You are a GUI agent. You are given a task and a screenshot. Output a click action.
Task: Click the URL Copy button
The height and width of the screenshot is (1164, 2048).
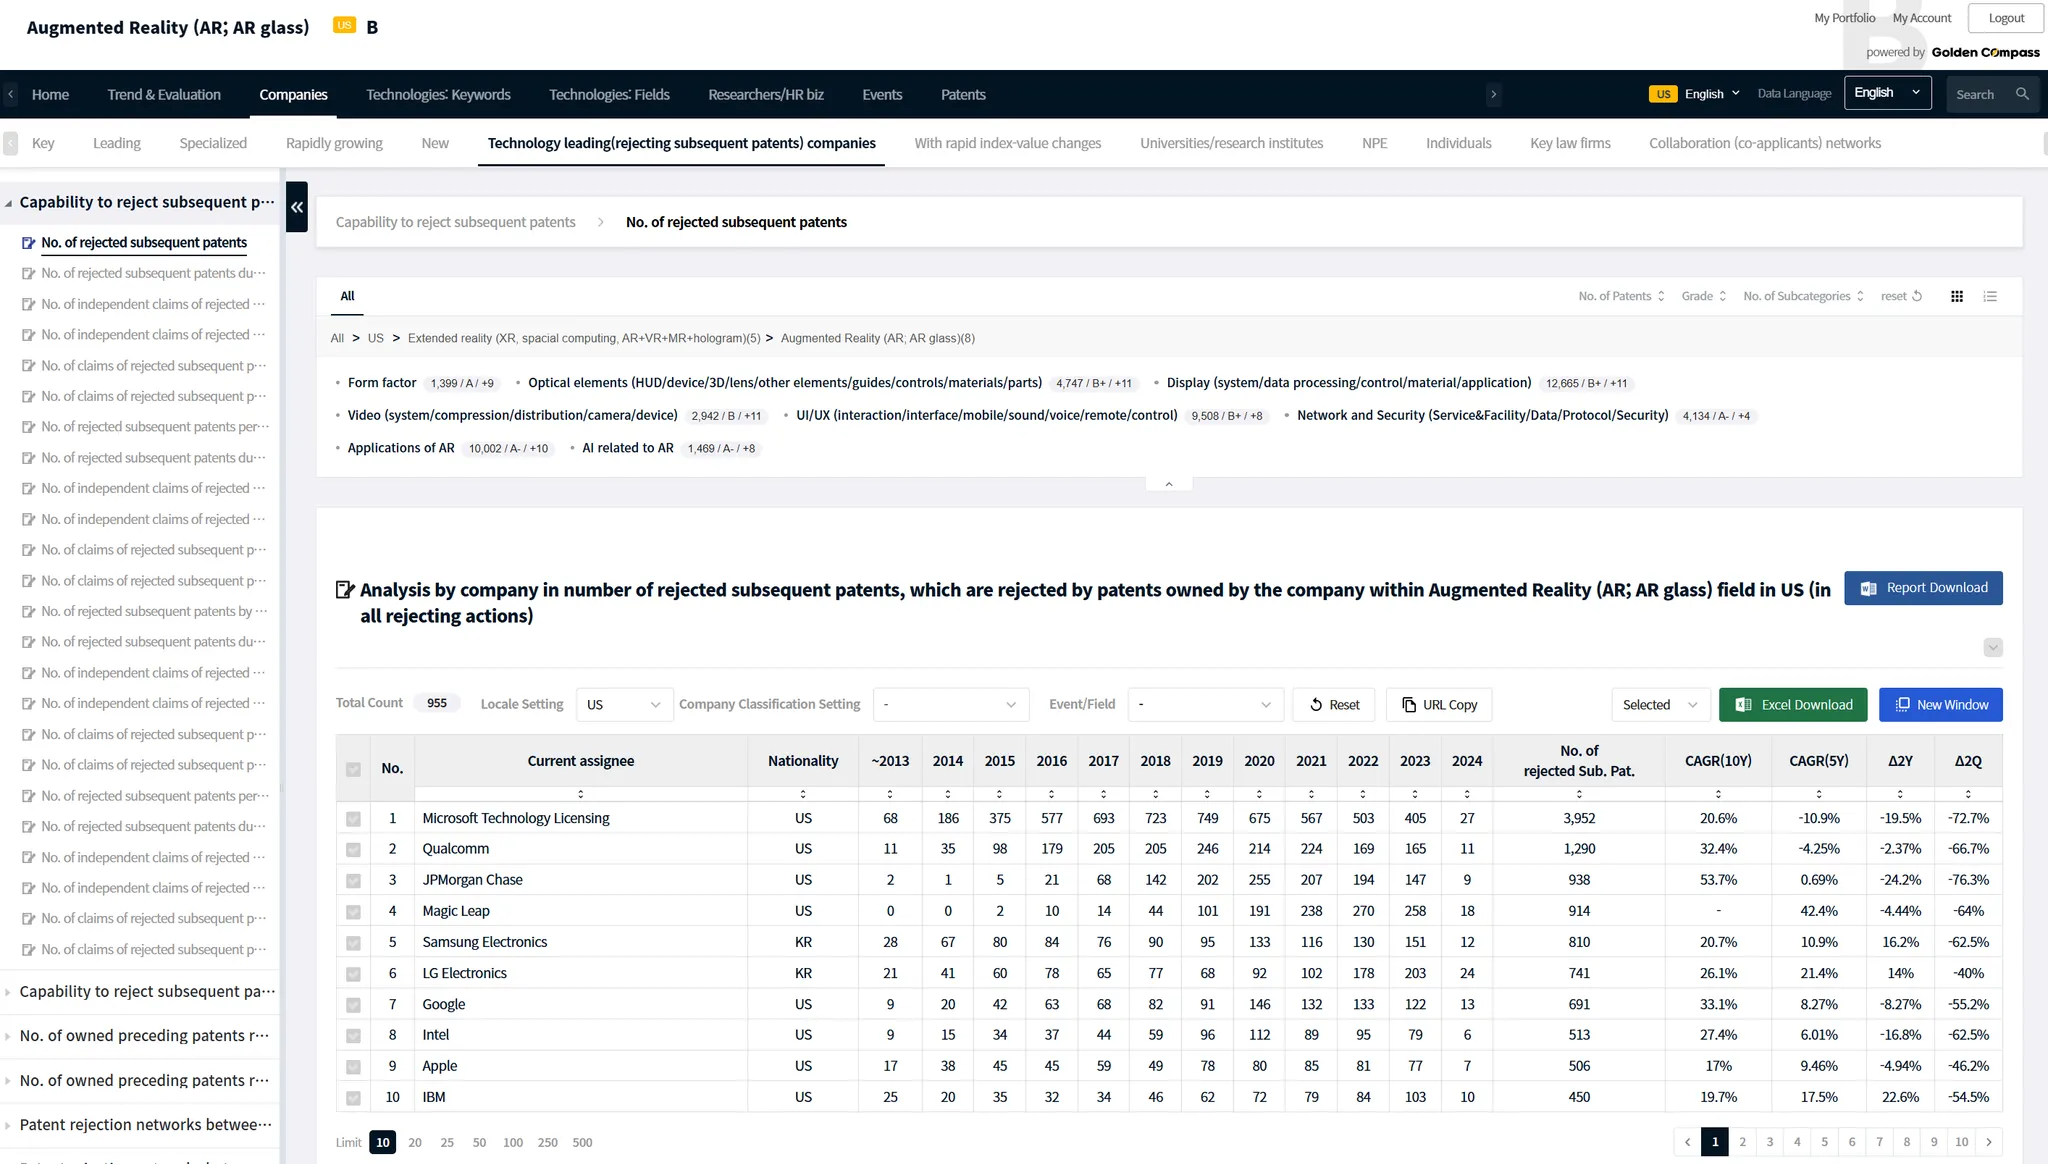point(1439,705)
